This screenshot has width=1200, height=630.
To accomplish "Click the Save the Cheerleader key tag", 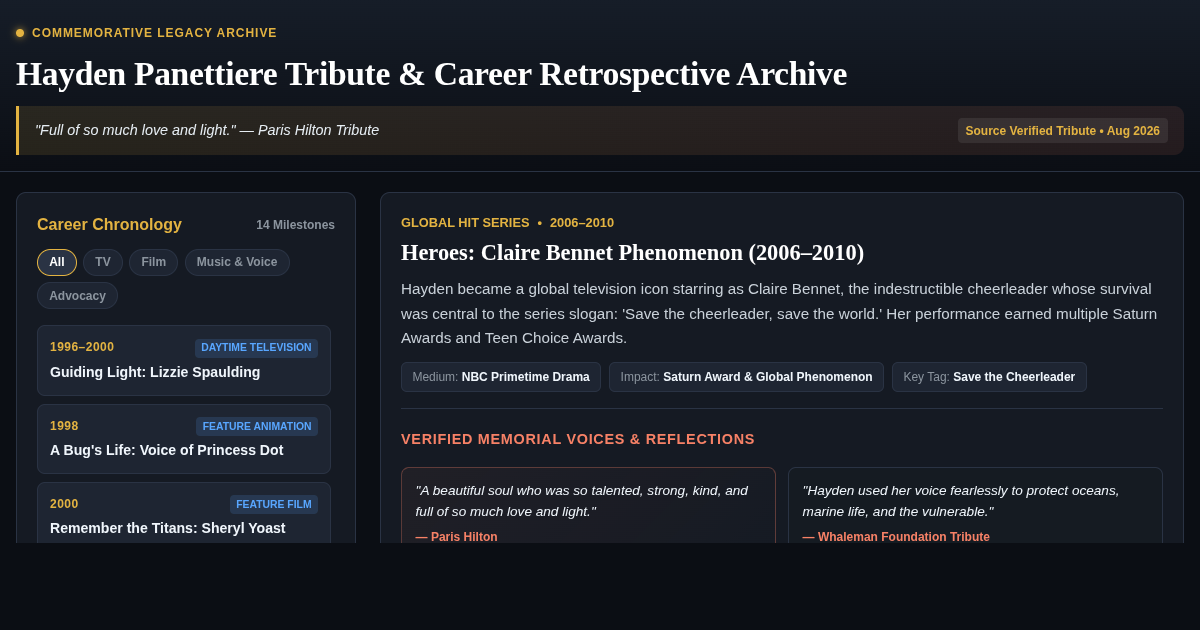I will pyautogui.click(x=989, y=377).
